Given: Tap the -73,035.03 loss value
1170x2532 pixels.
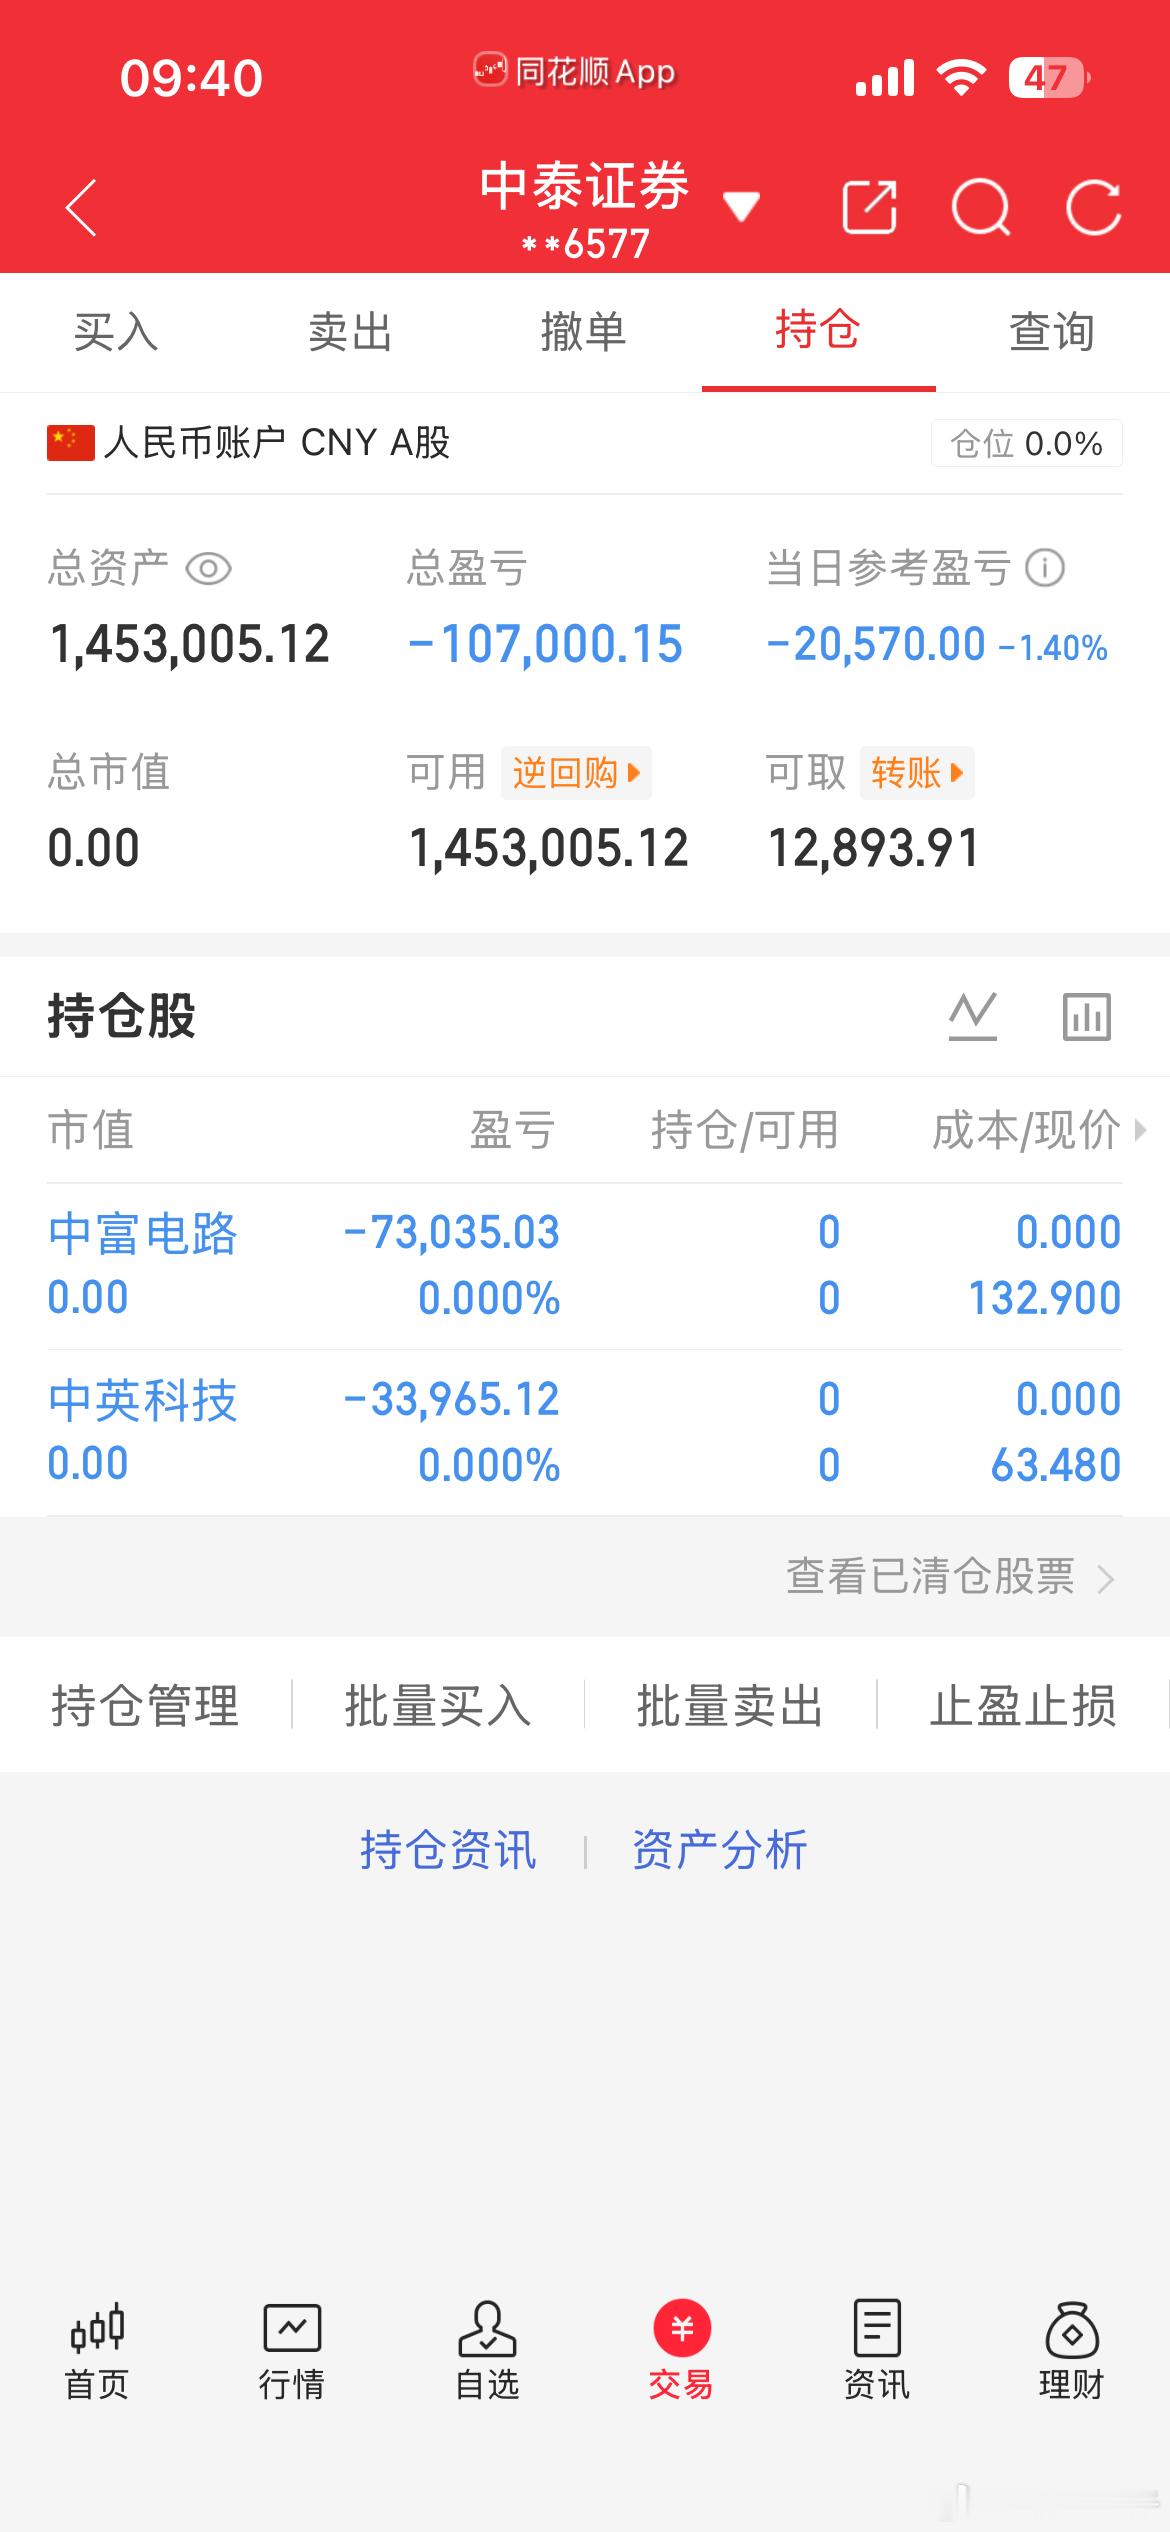Looking at the screenshot, I should [x=451, y=1232].
